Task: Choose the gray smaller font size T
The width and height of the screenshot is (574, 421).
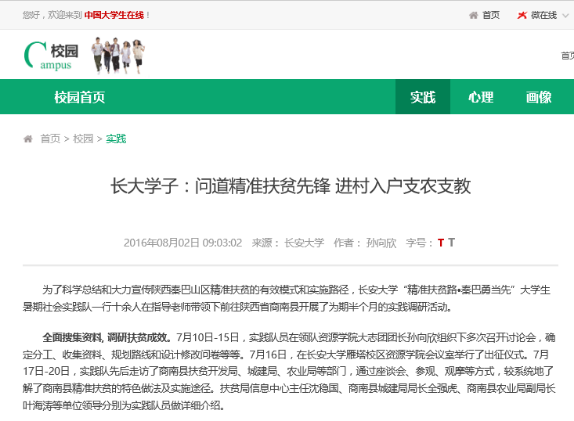Action: click(451, 243)
